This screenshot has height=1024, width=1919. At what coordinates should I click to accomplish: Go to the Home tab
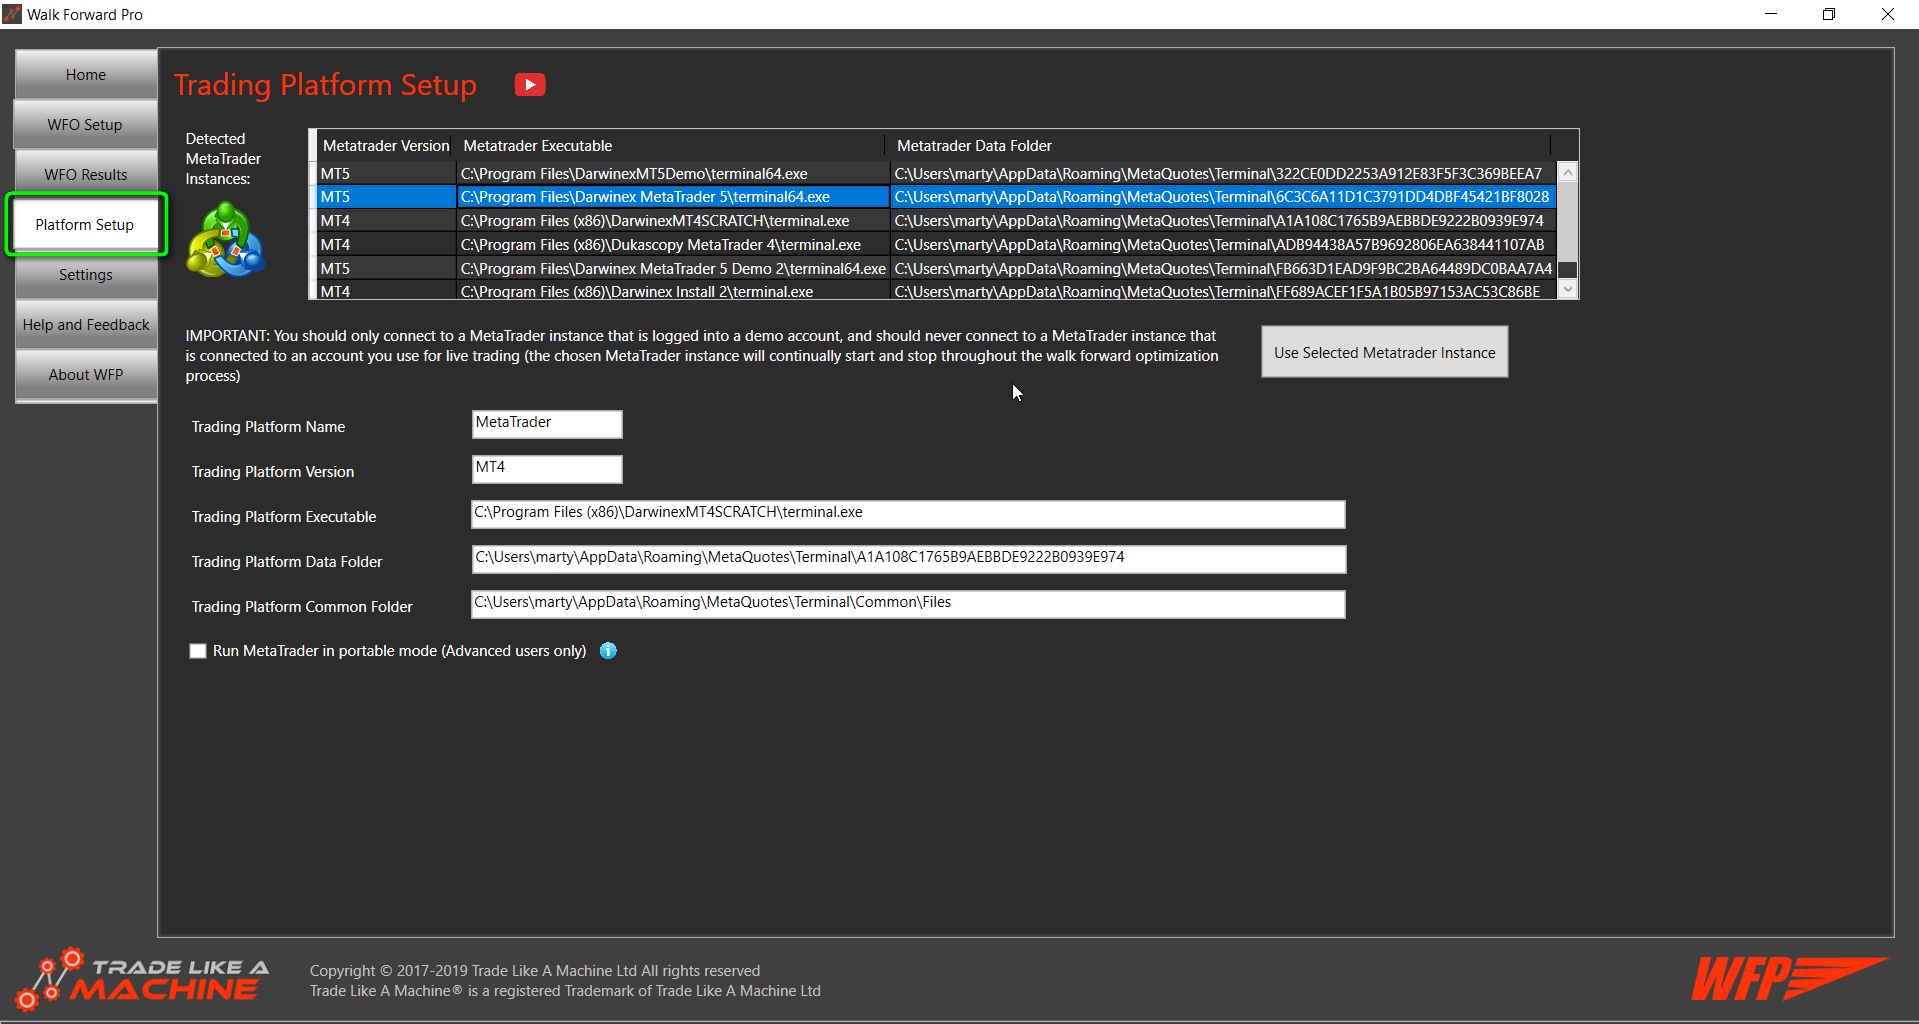(86, 74)
